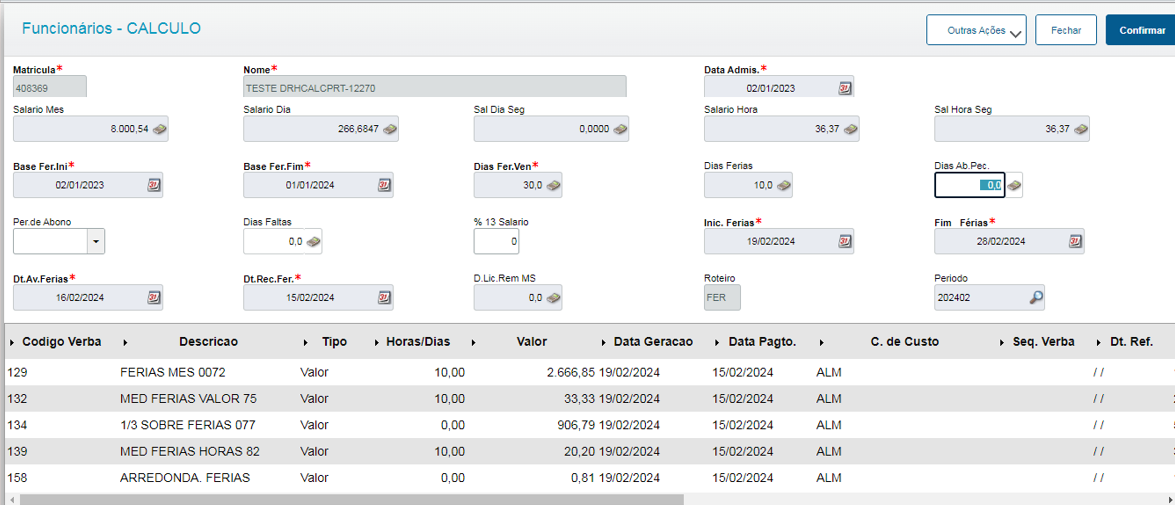Click the Data Pagto. column header
This screenshot has height=505, width=1175.
[x=762, y=342]
